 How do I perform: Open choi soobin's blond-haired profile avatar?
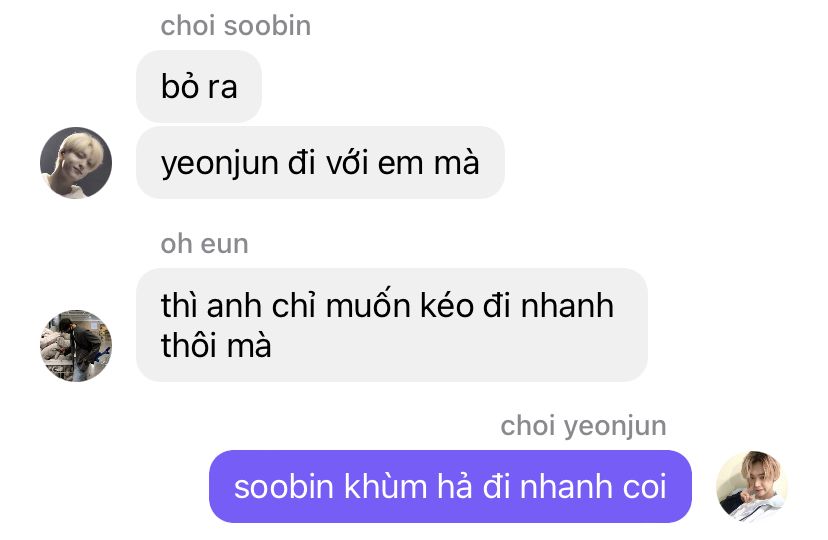point(76,163)
